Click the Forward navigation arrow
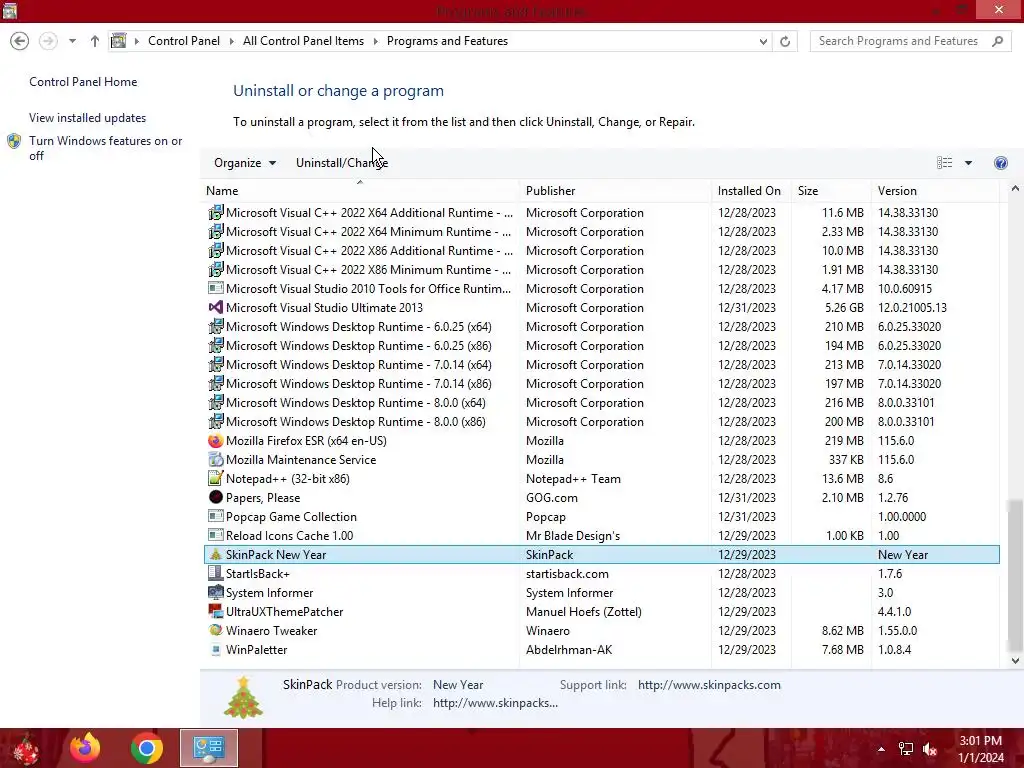The height and width of the screenshot is (768, 1024). coord(48,41)
